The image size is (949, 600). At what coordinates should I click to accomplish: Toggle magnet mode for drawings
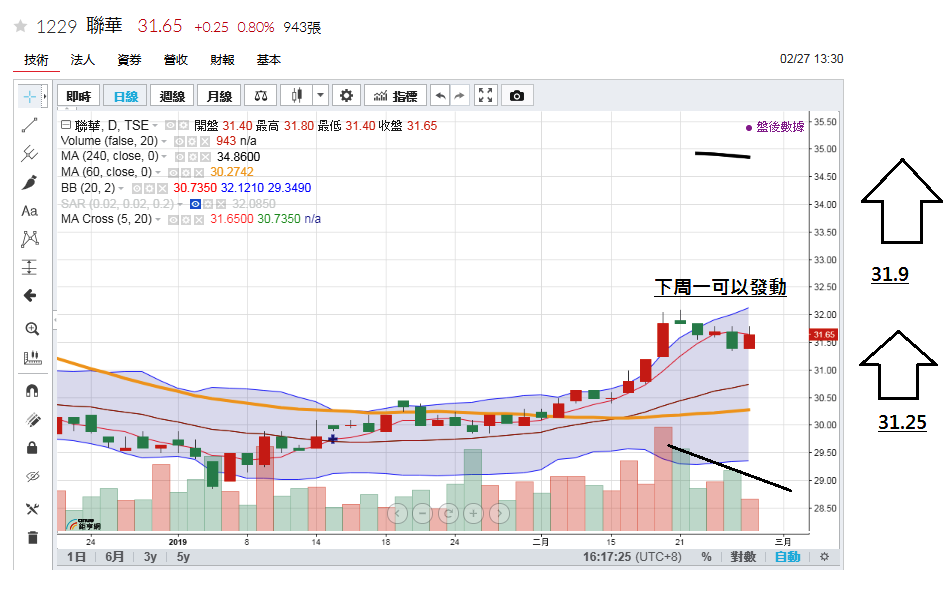click(x=31, y=391)
